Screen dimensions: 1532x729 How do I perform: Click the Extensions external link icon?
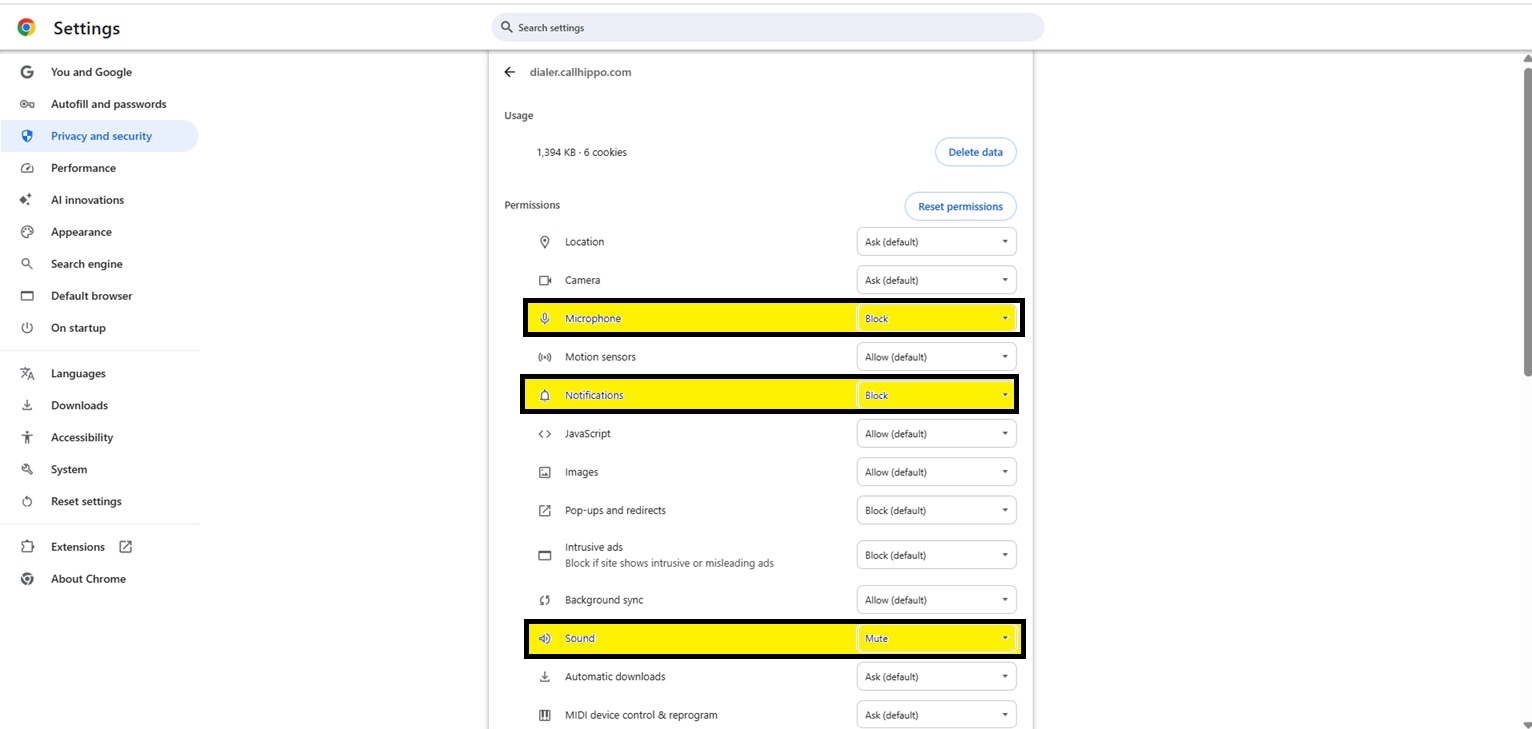[x=125, y=547]
